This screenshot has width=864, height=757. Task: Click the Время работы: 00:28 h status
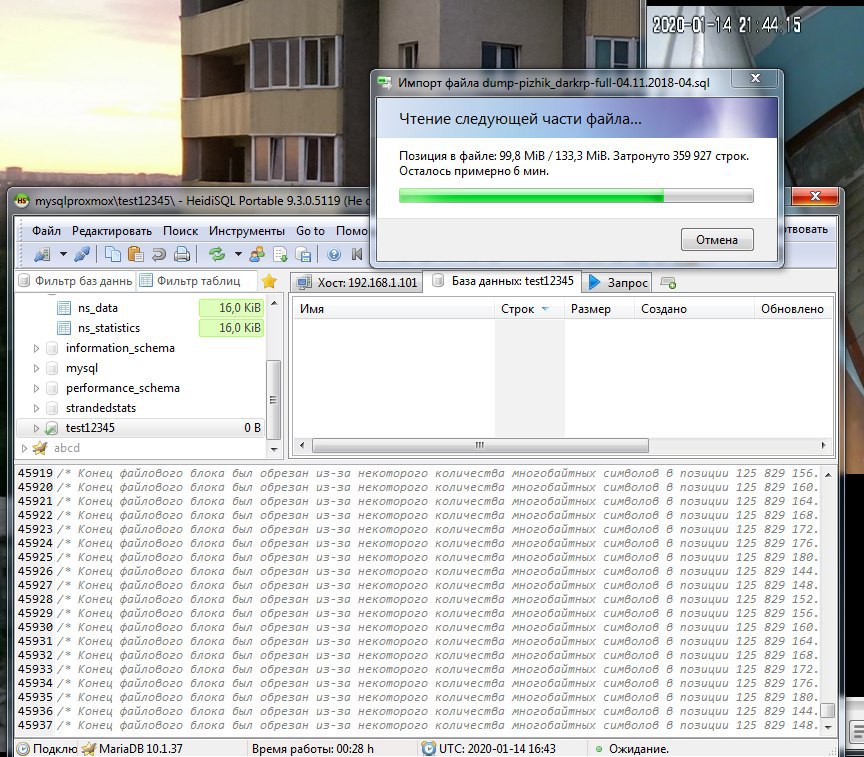(x=312, y=749)
